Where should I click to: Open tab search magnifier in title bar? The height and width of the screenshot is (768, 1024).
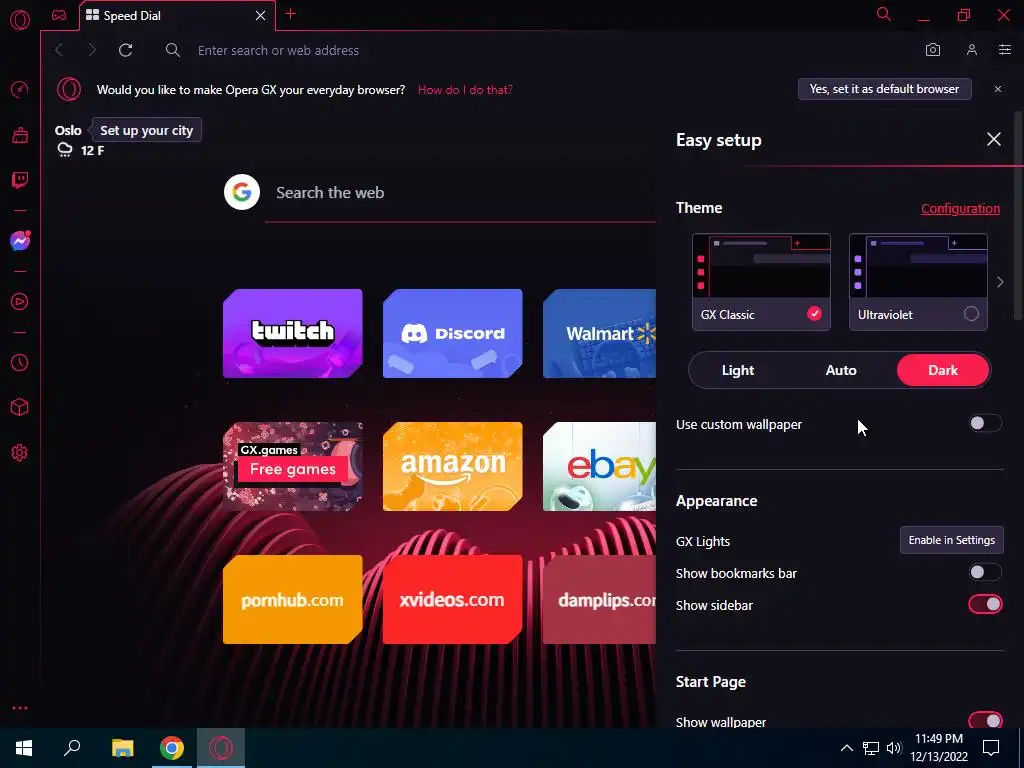coord(884,14)
